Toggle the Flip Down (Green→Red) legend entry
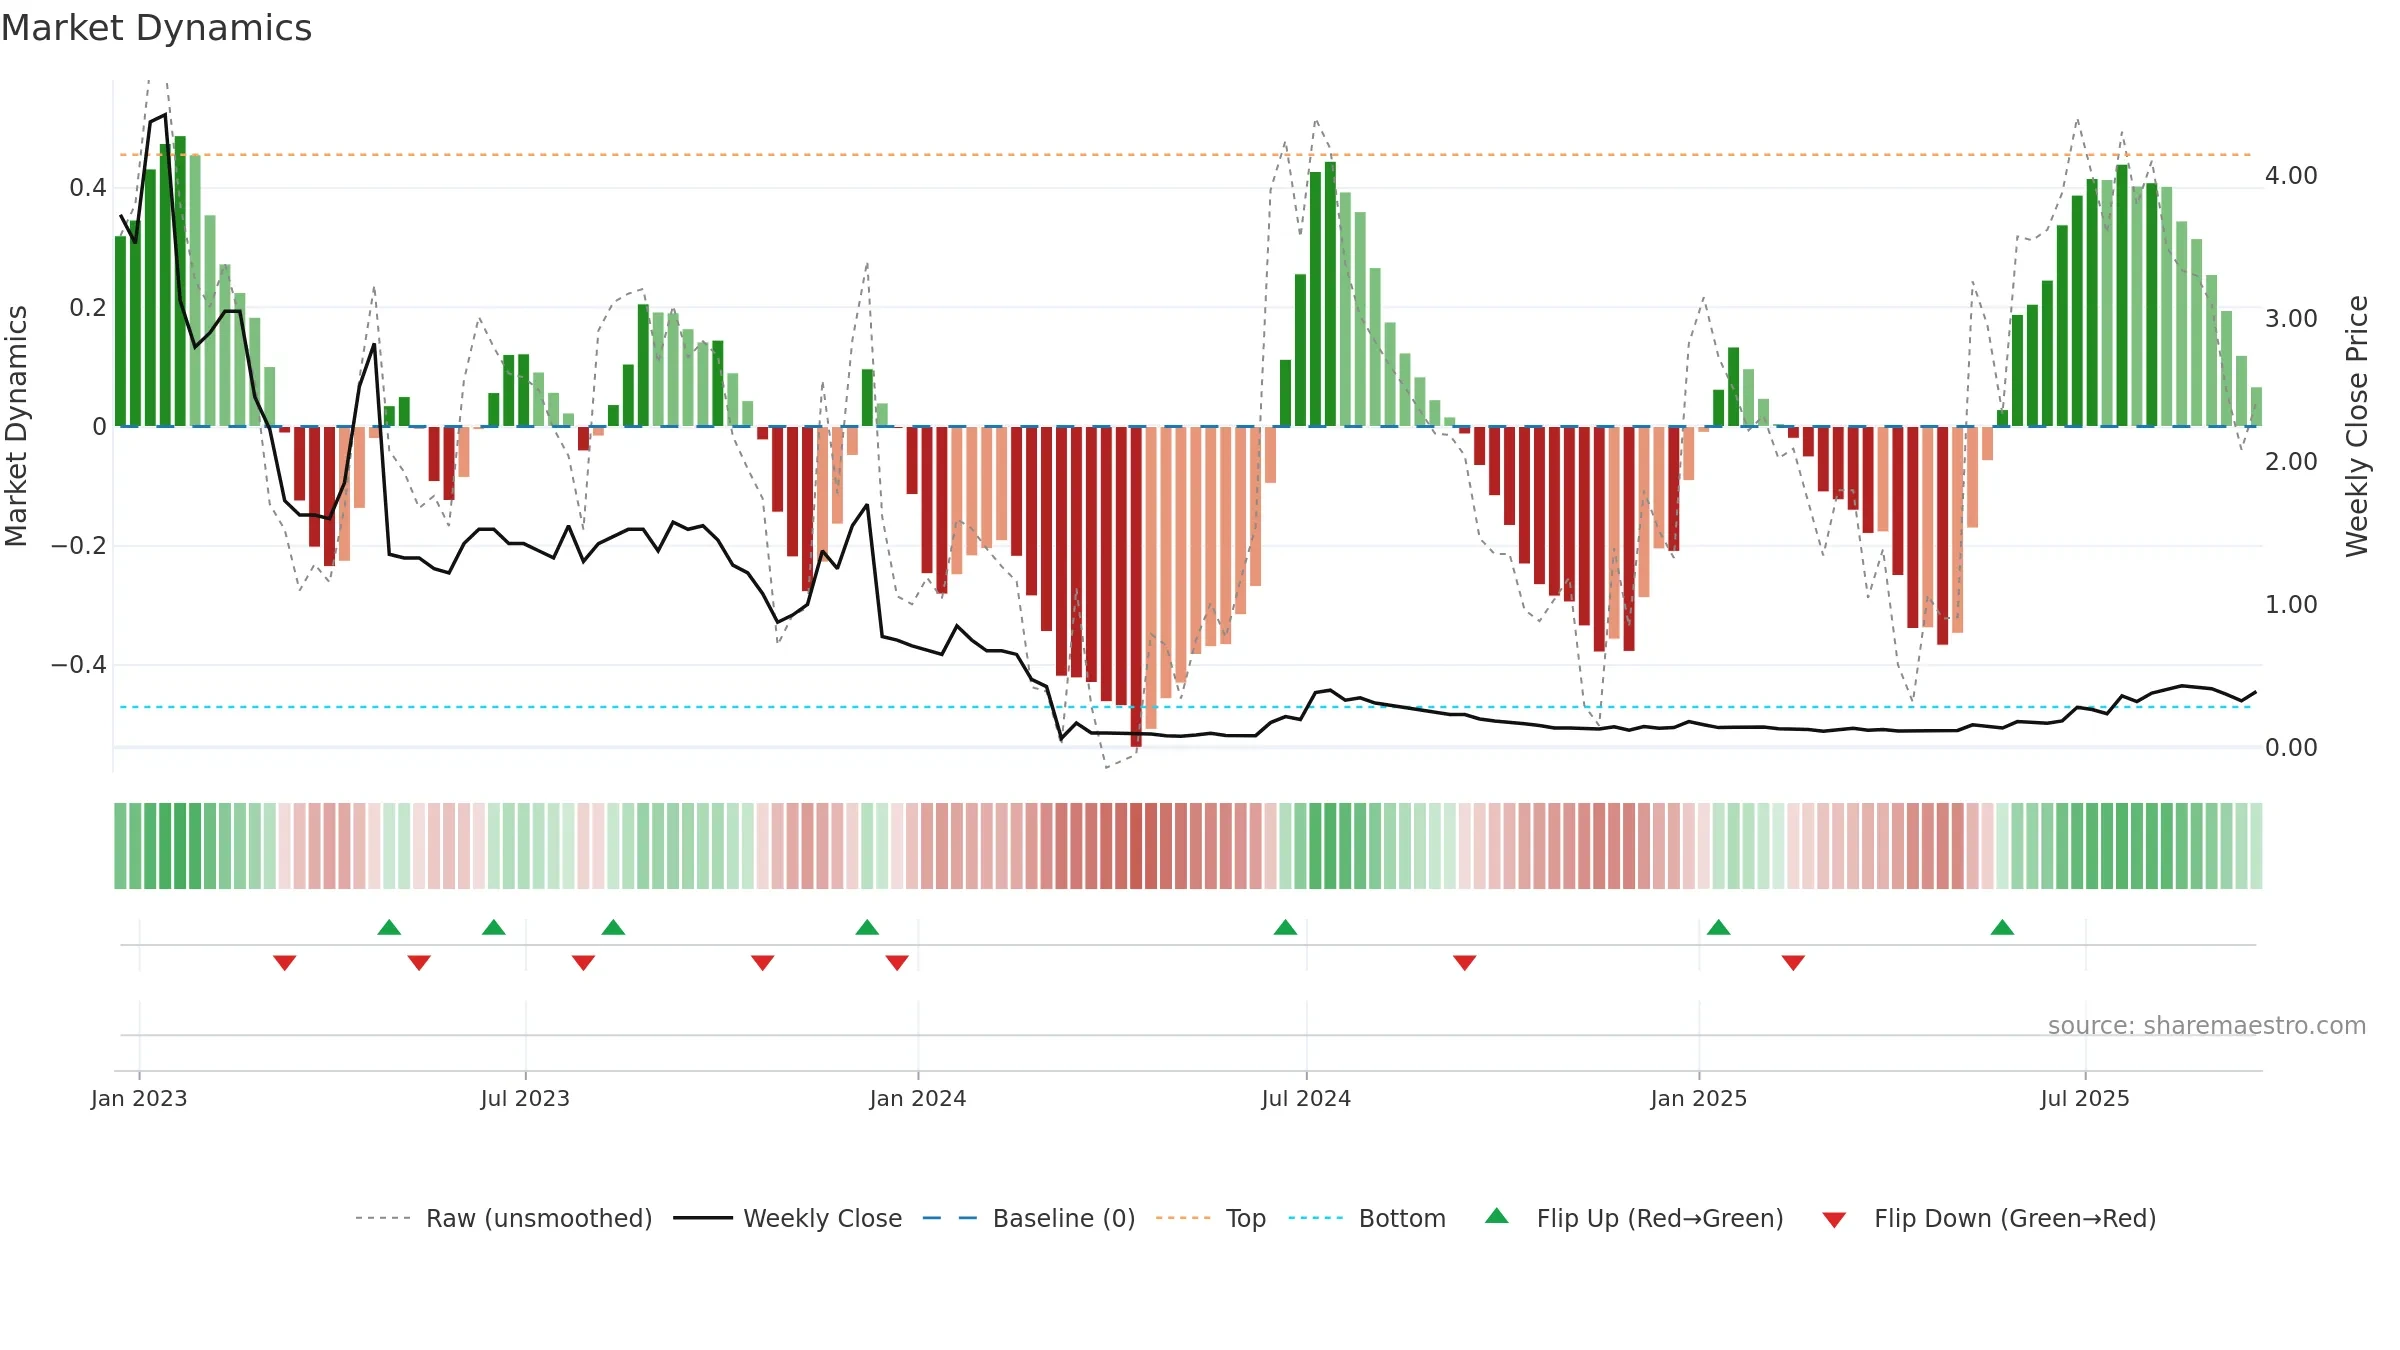The width and height of the screenshot is (2400, 1350). coord(1989,1218)
